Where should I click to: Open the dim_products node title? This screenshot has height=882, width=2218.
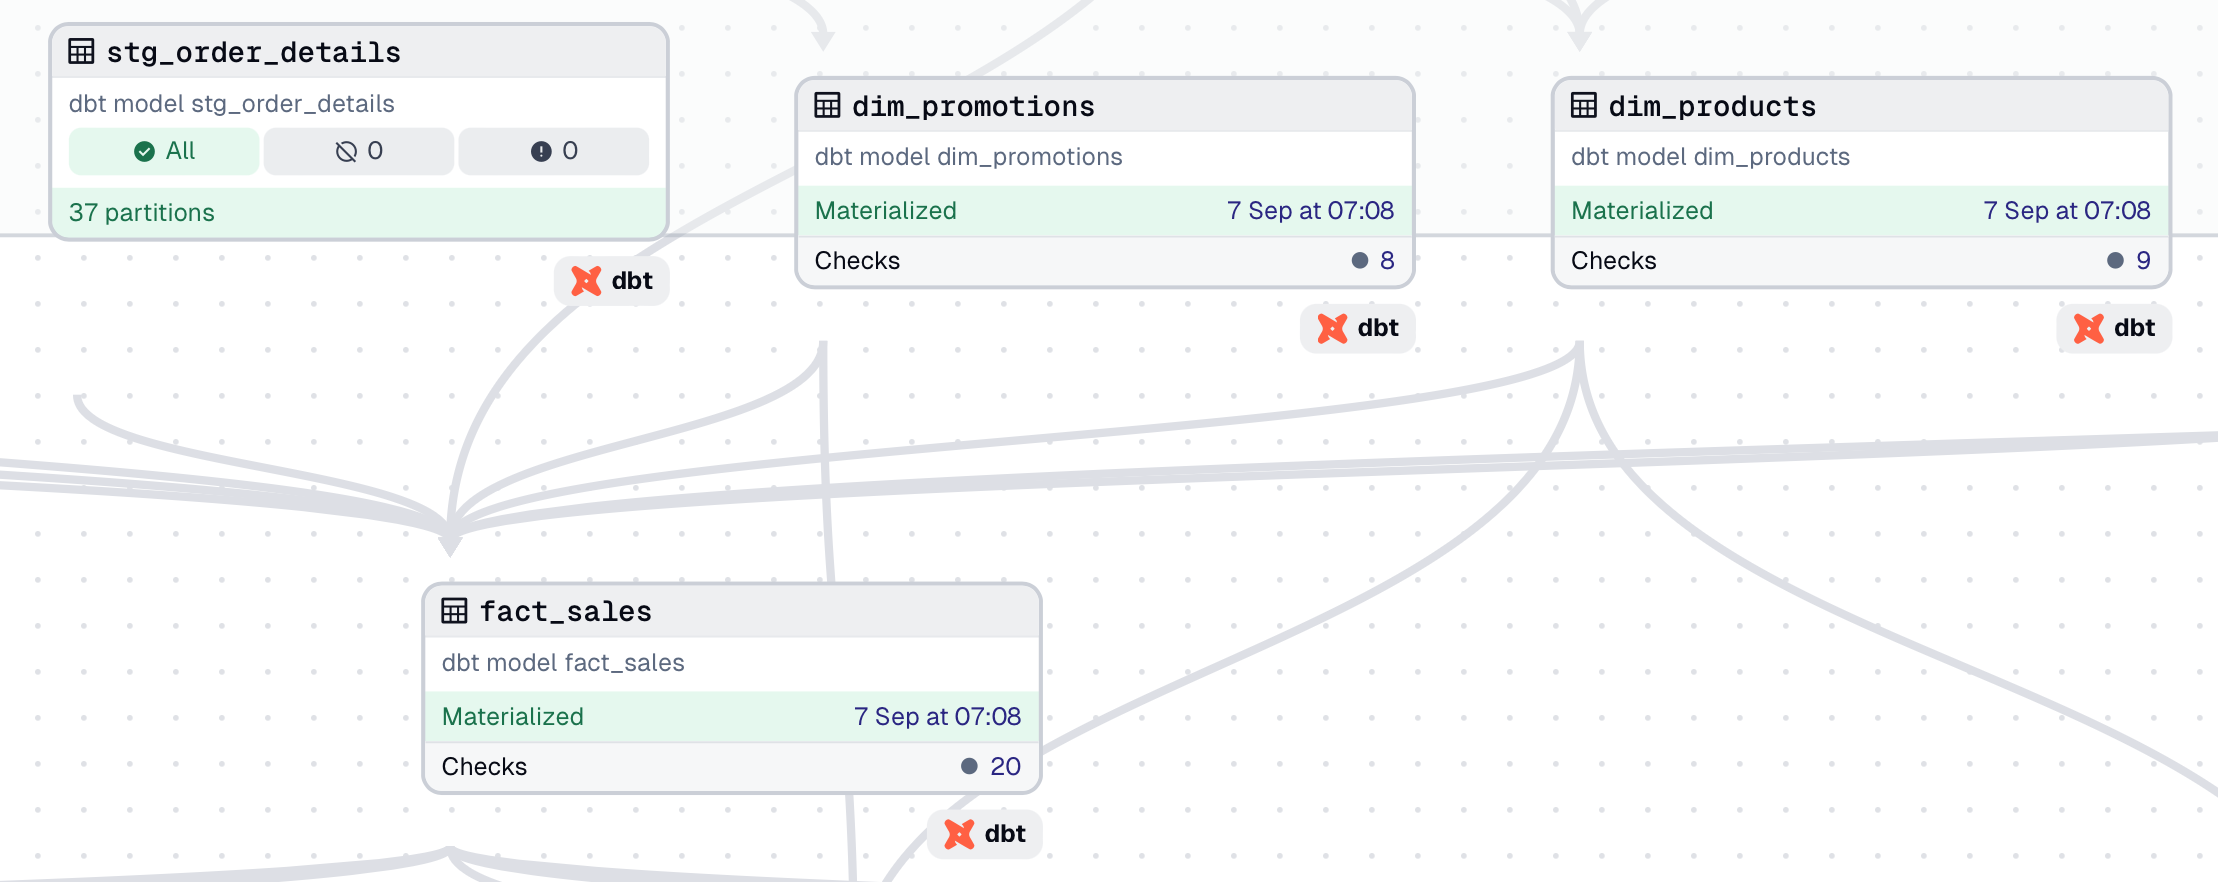(1712, 106)
